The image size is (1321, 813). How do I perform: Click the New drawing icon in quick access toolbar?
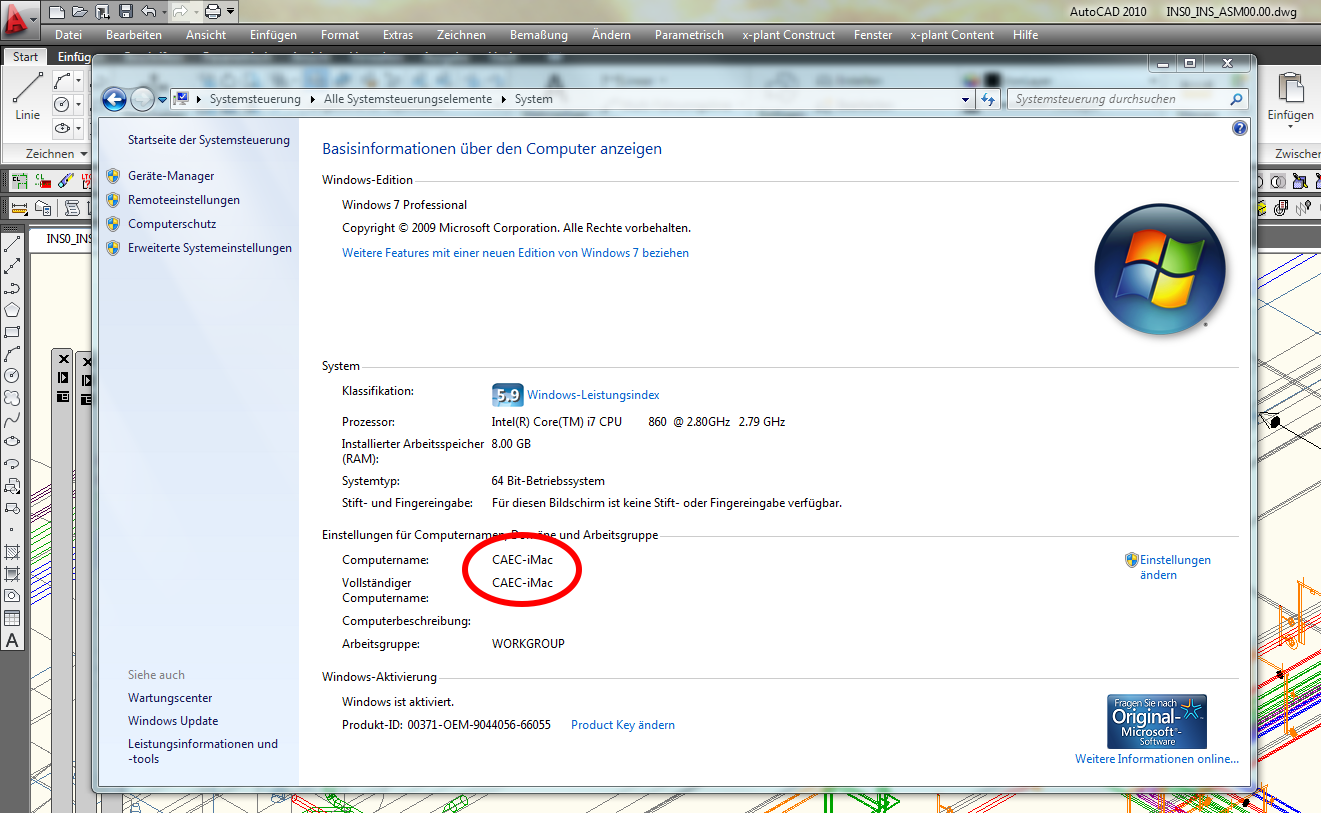coord(57,12)
